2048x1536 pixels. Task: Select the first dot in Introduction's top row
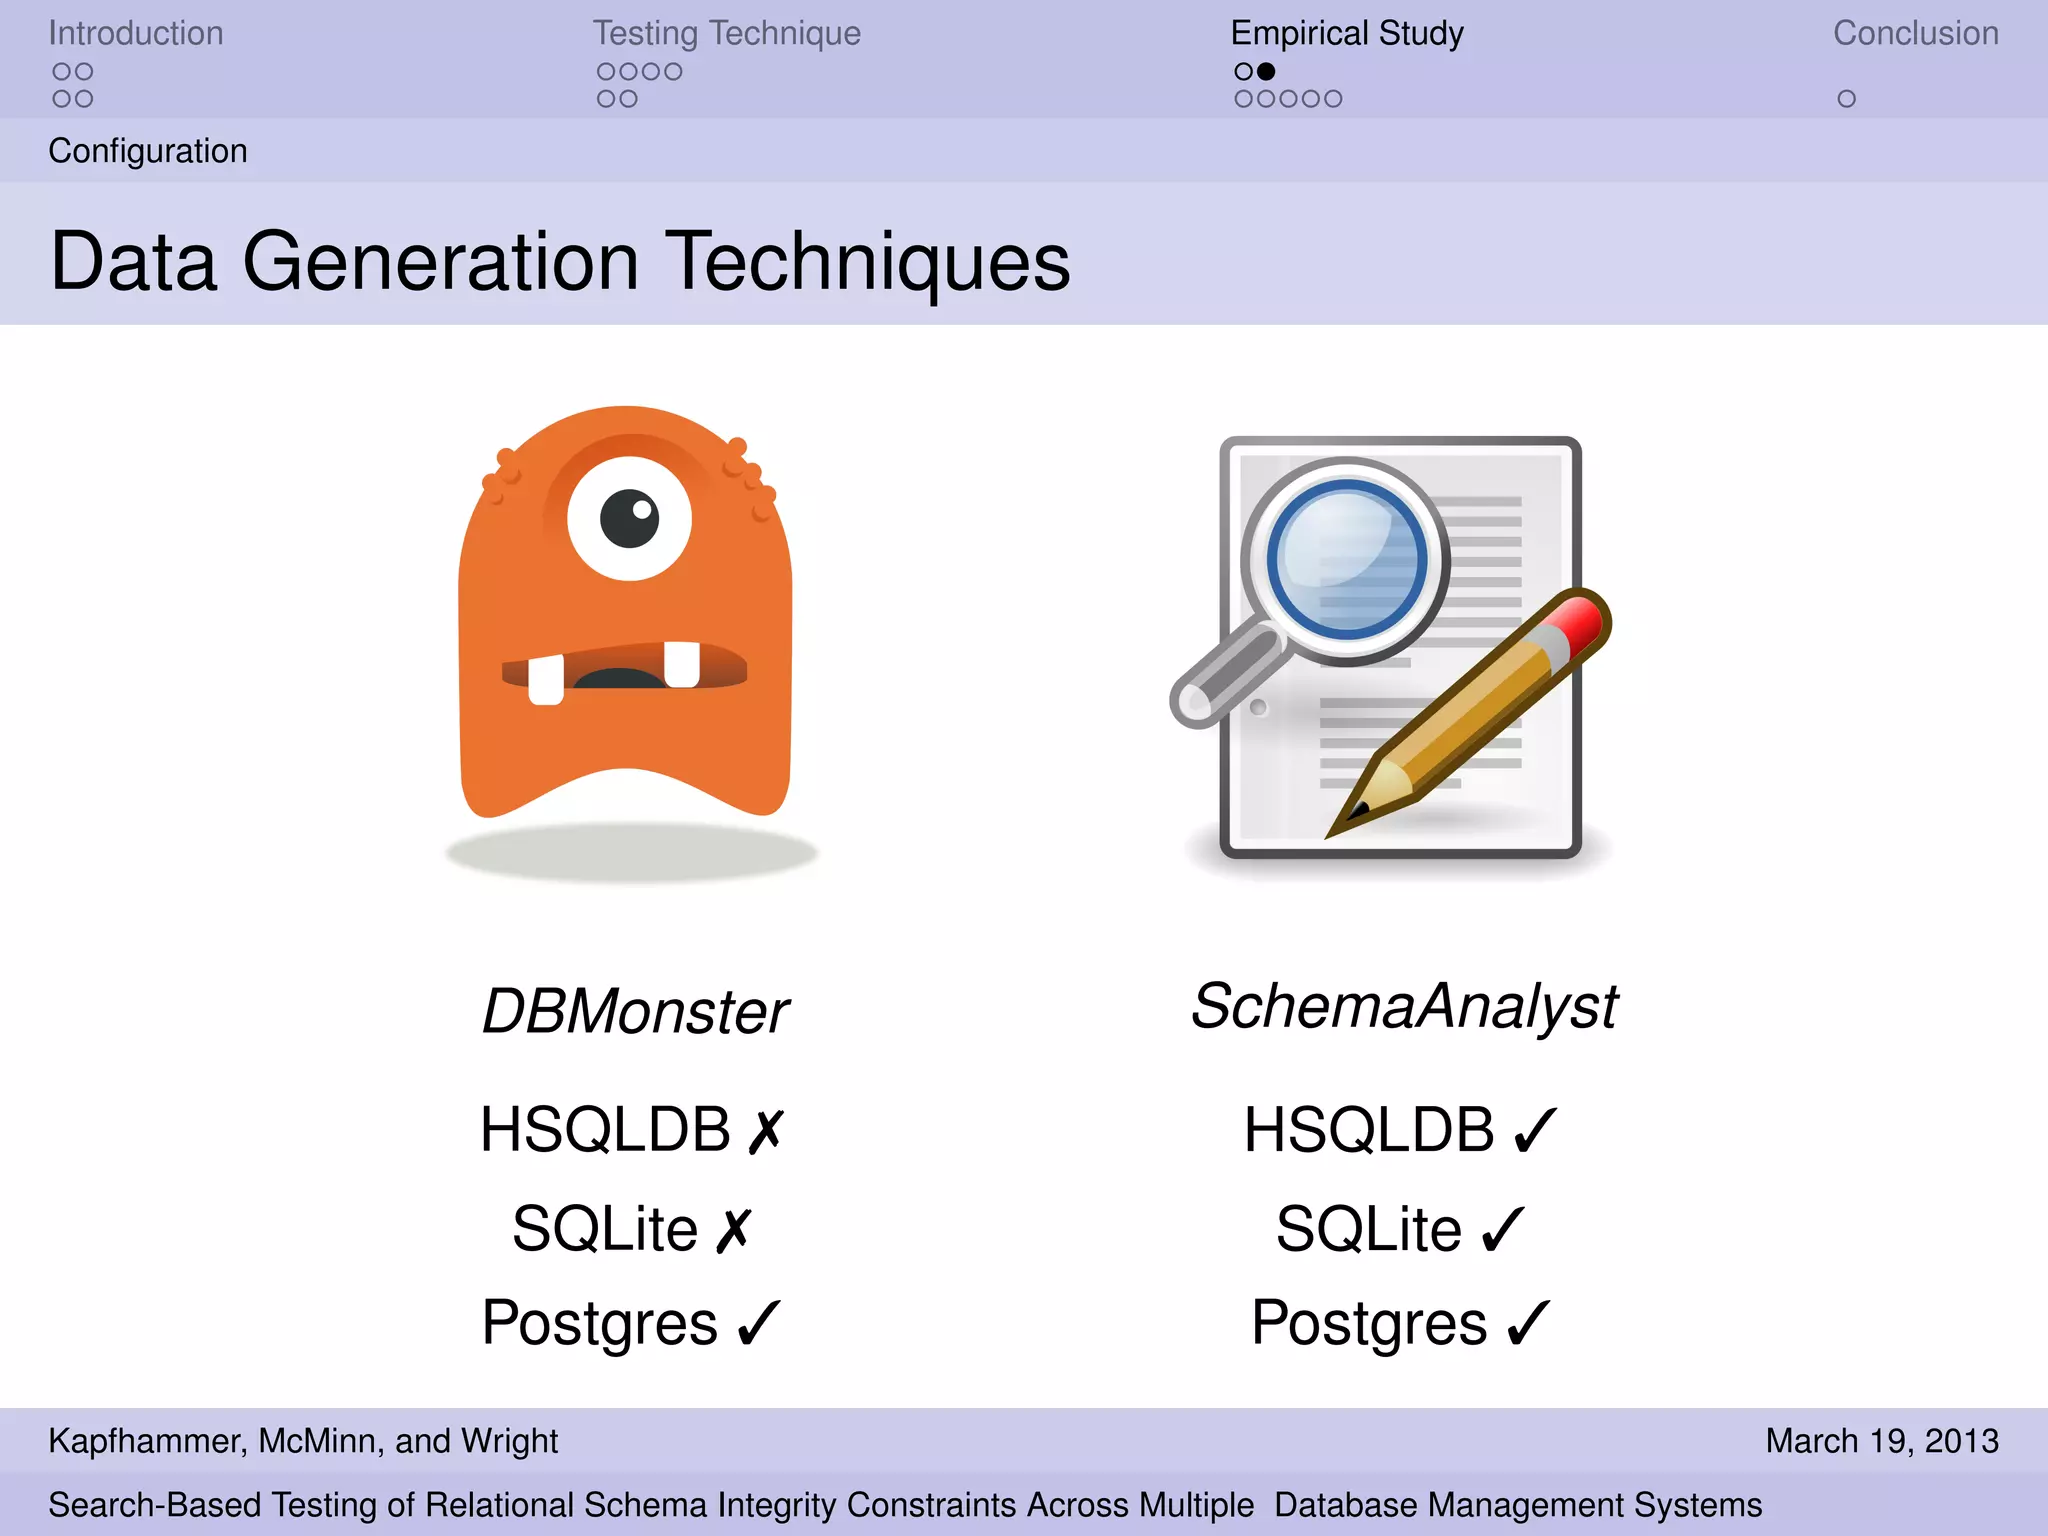pos(62,72)
